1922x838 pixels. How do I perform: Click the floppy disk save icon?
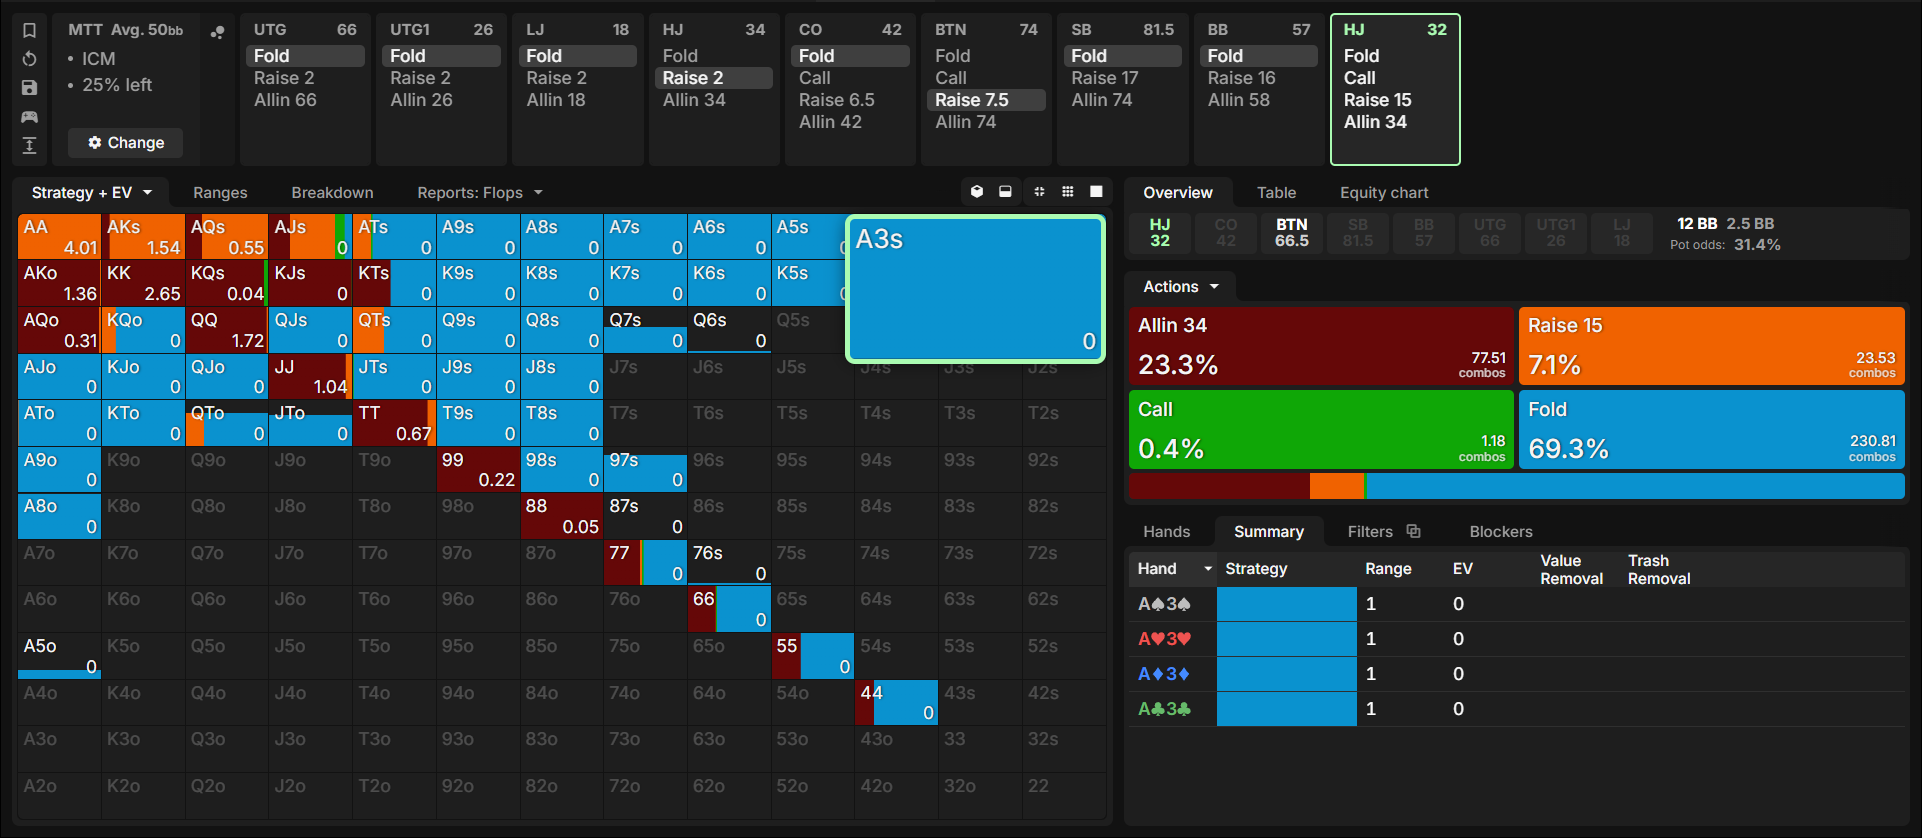point(30,88)
